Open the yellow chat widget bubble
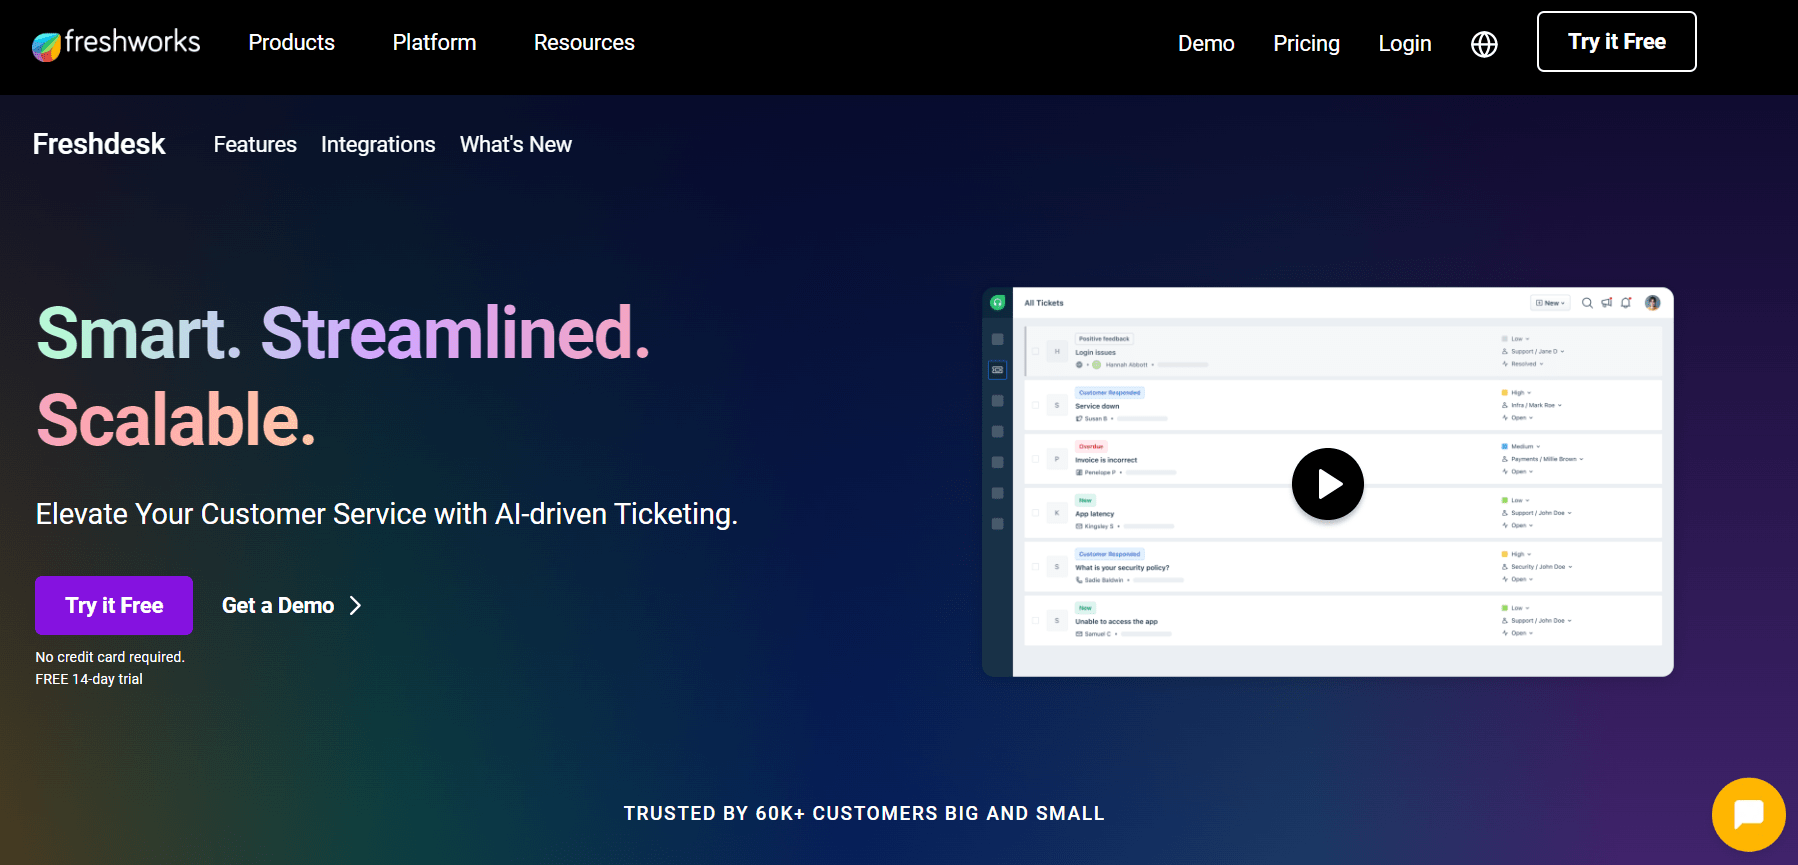This screenshot has width=1798, height=865. pos(1748,814)
